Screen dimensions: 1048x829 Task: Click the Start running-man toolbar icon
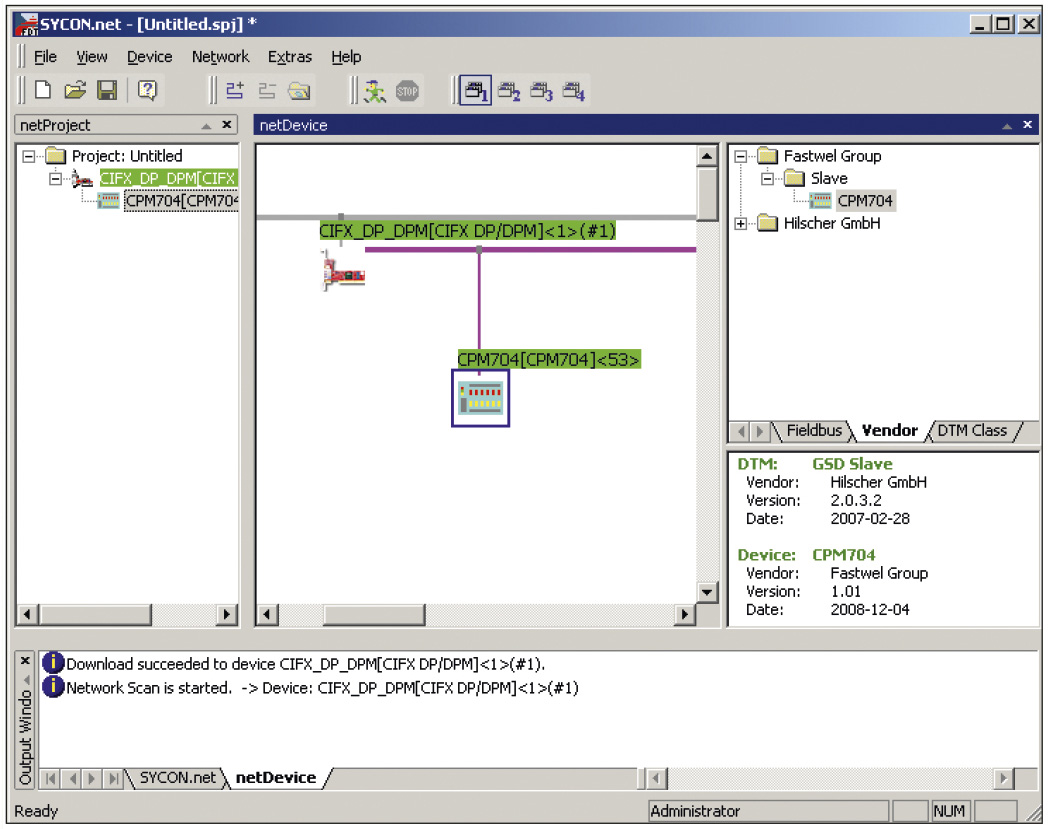coord(374,91)
